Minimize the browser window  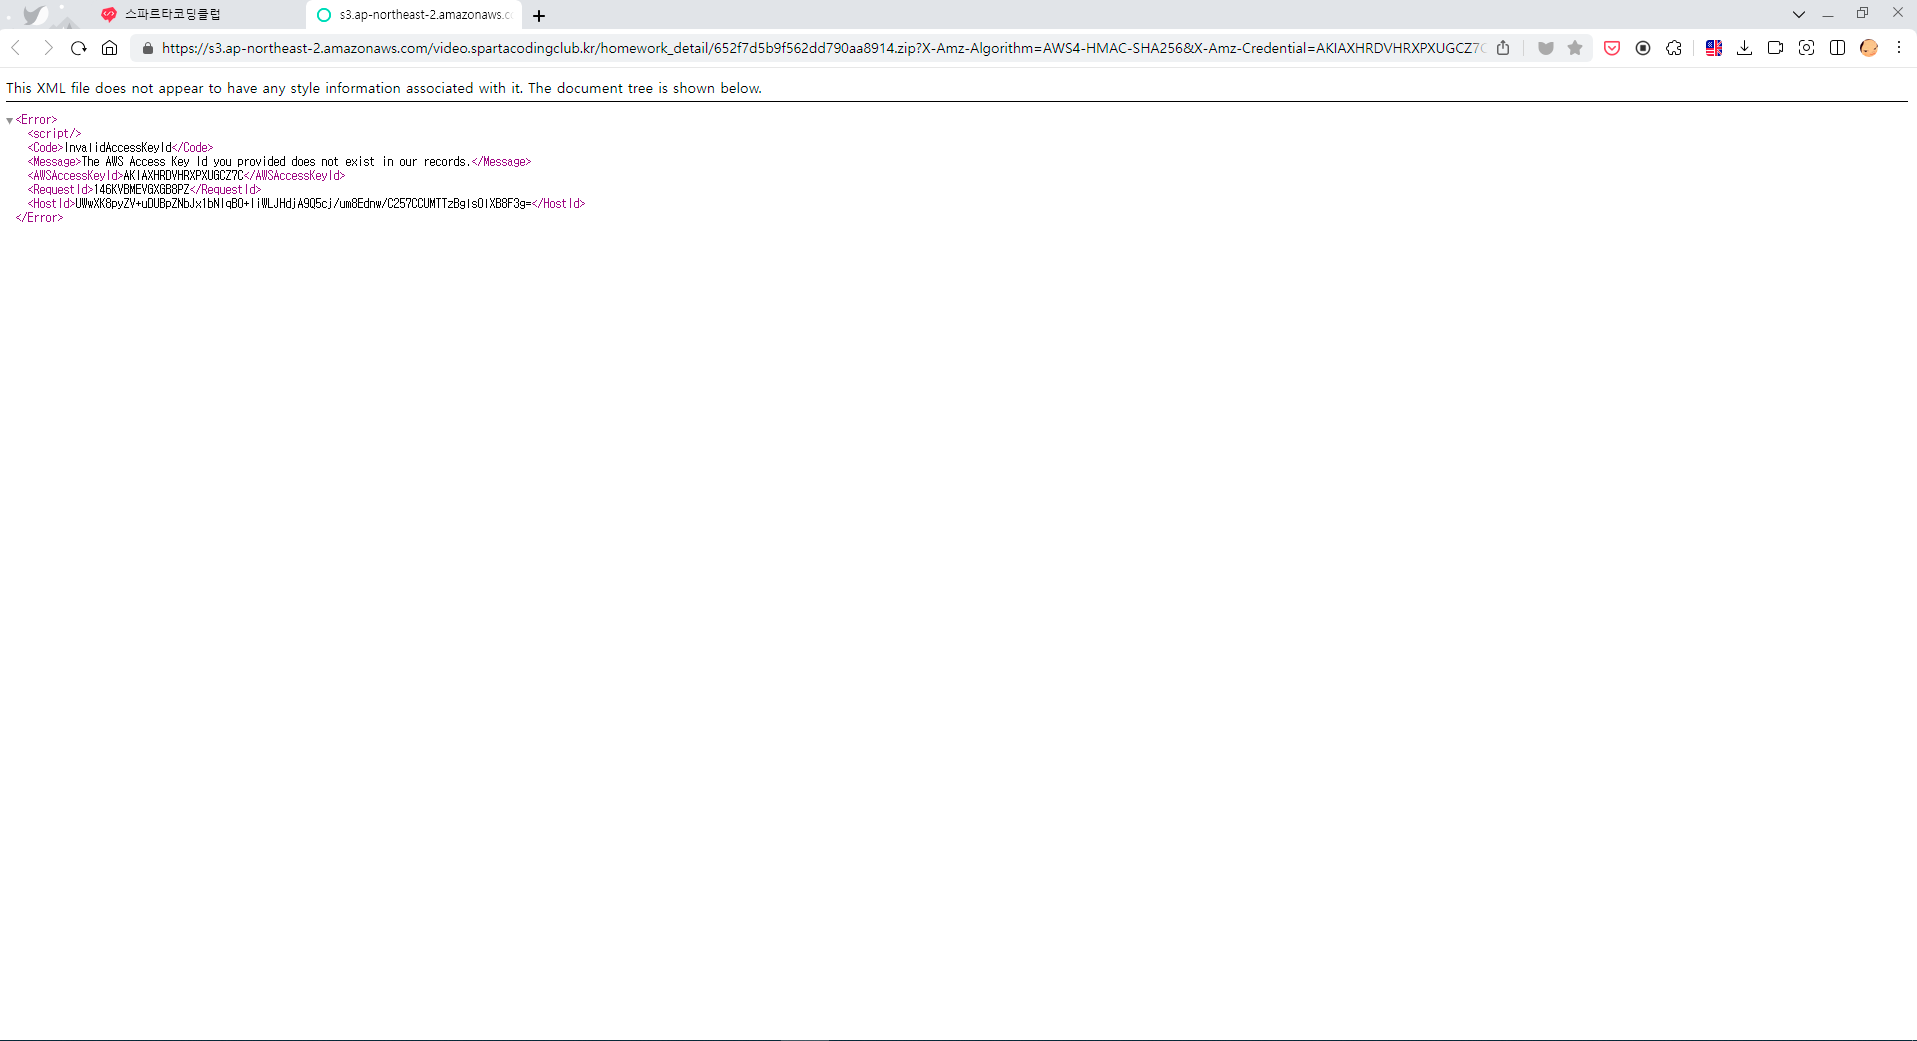1828,15
